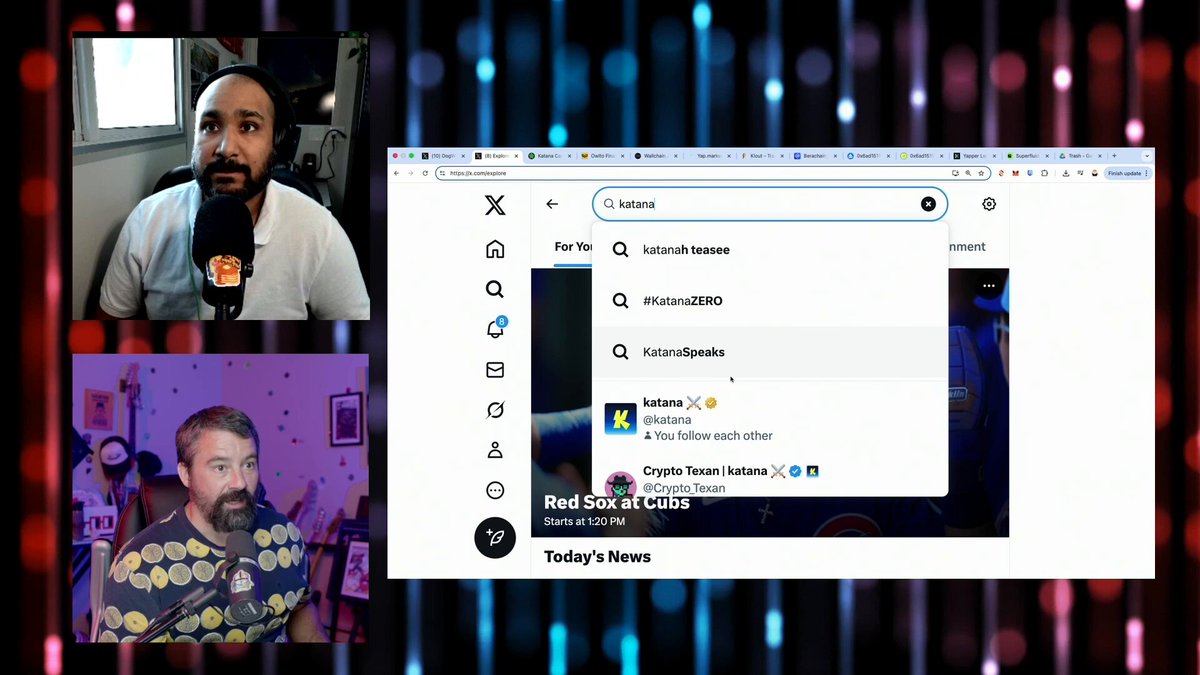
Task: Select suggestion KatanaSpeaks
Action: click(770, 352)
